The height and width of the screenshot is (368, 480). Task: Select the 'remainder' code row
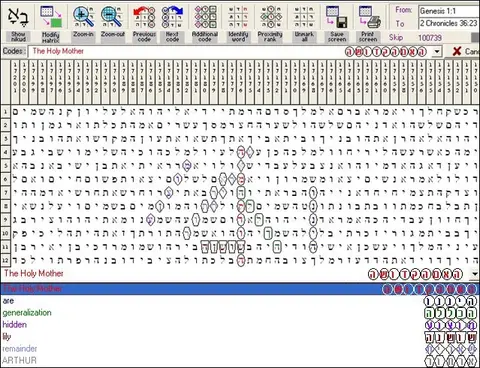click(240, 349)
